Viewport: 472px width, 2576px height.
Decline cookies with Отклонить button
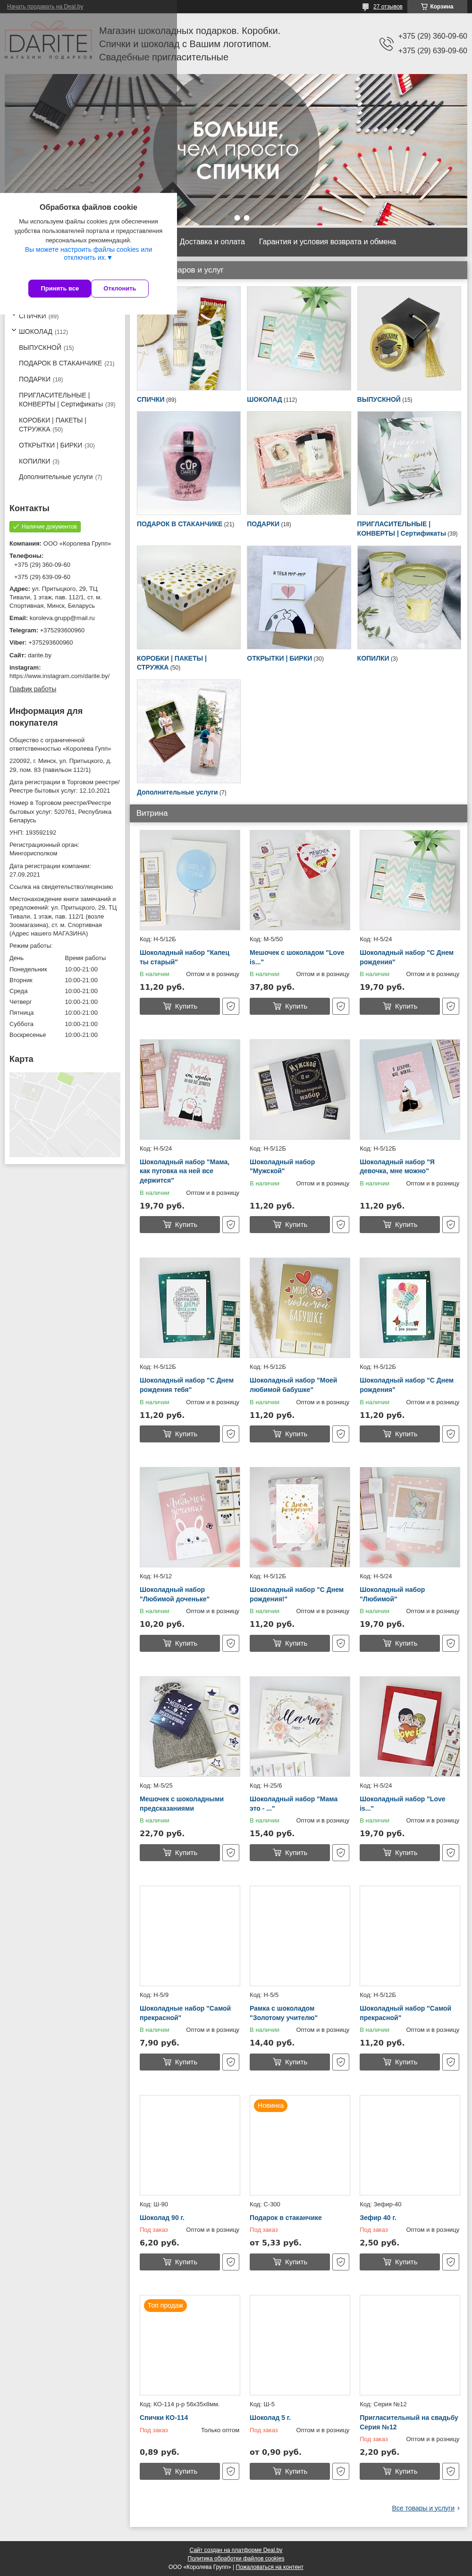(x=120, y=288)
